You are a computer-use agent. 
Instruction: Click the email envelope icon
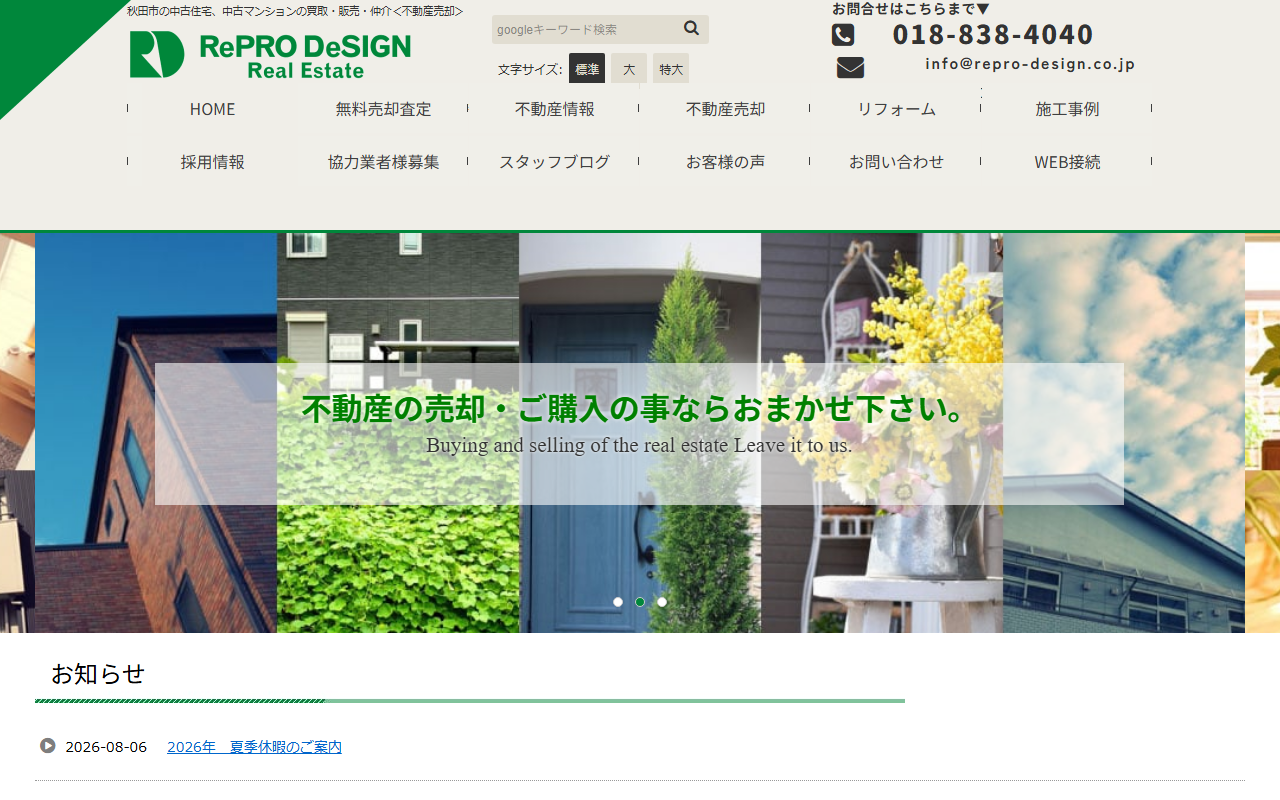[850, 68]
